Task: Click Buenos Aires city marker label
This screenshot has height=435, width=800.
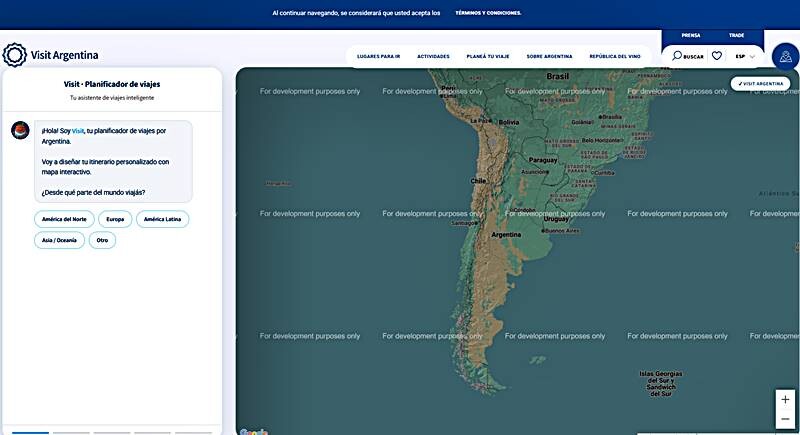Action: tap(560, 231)
